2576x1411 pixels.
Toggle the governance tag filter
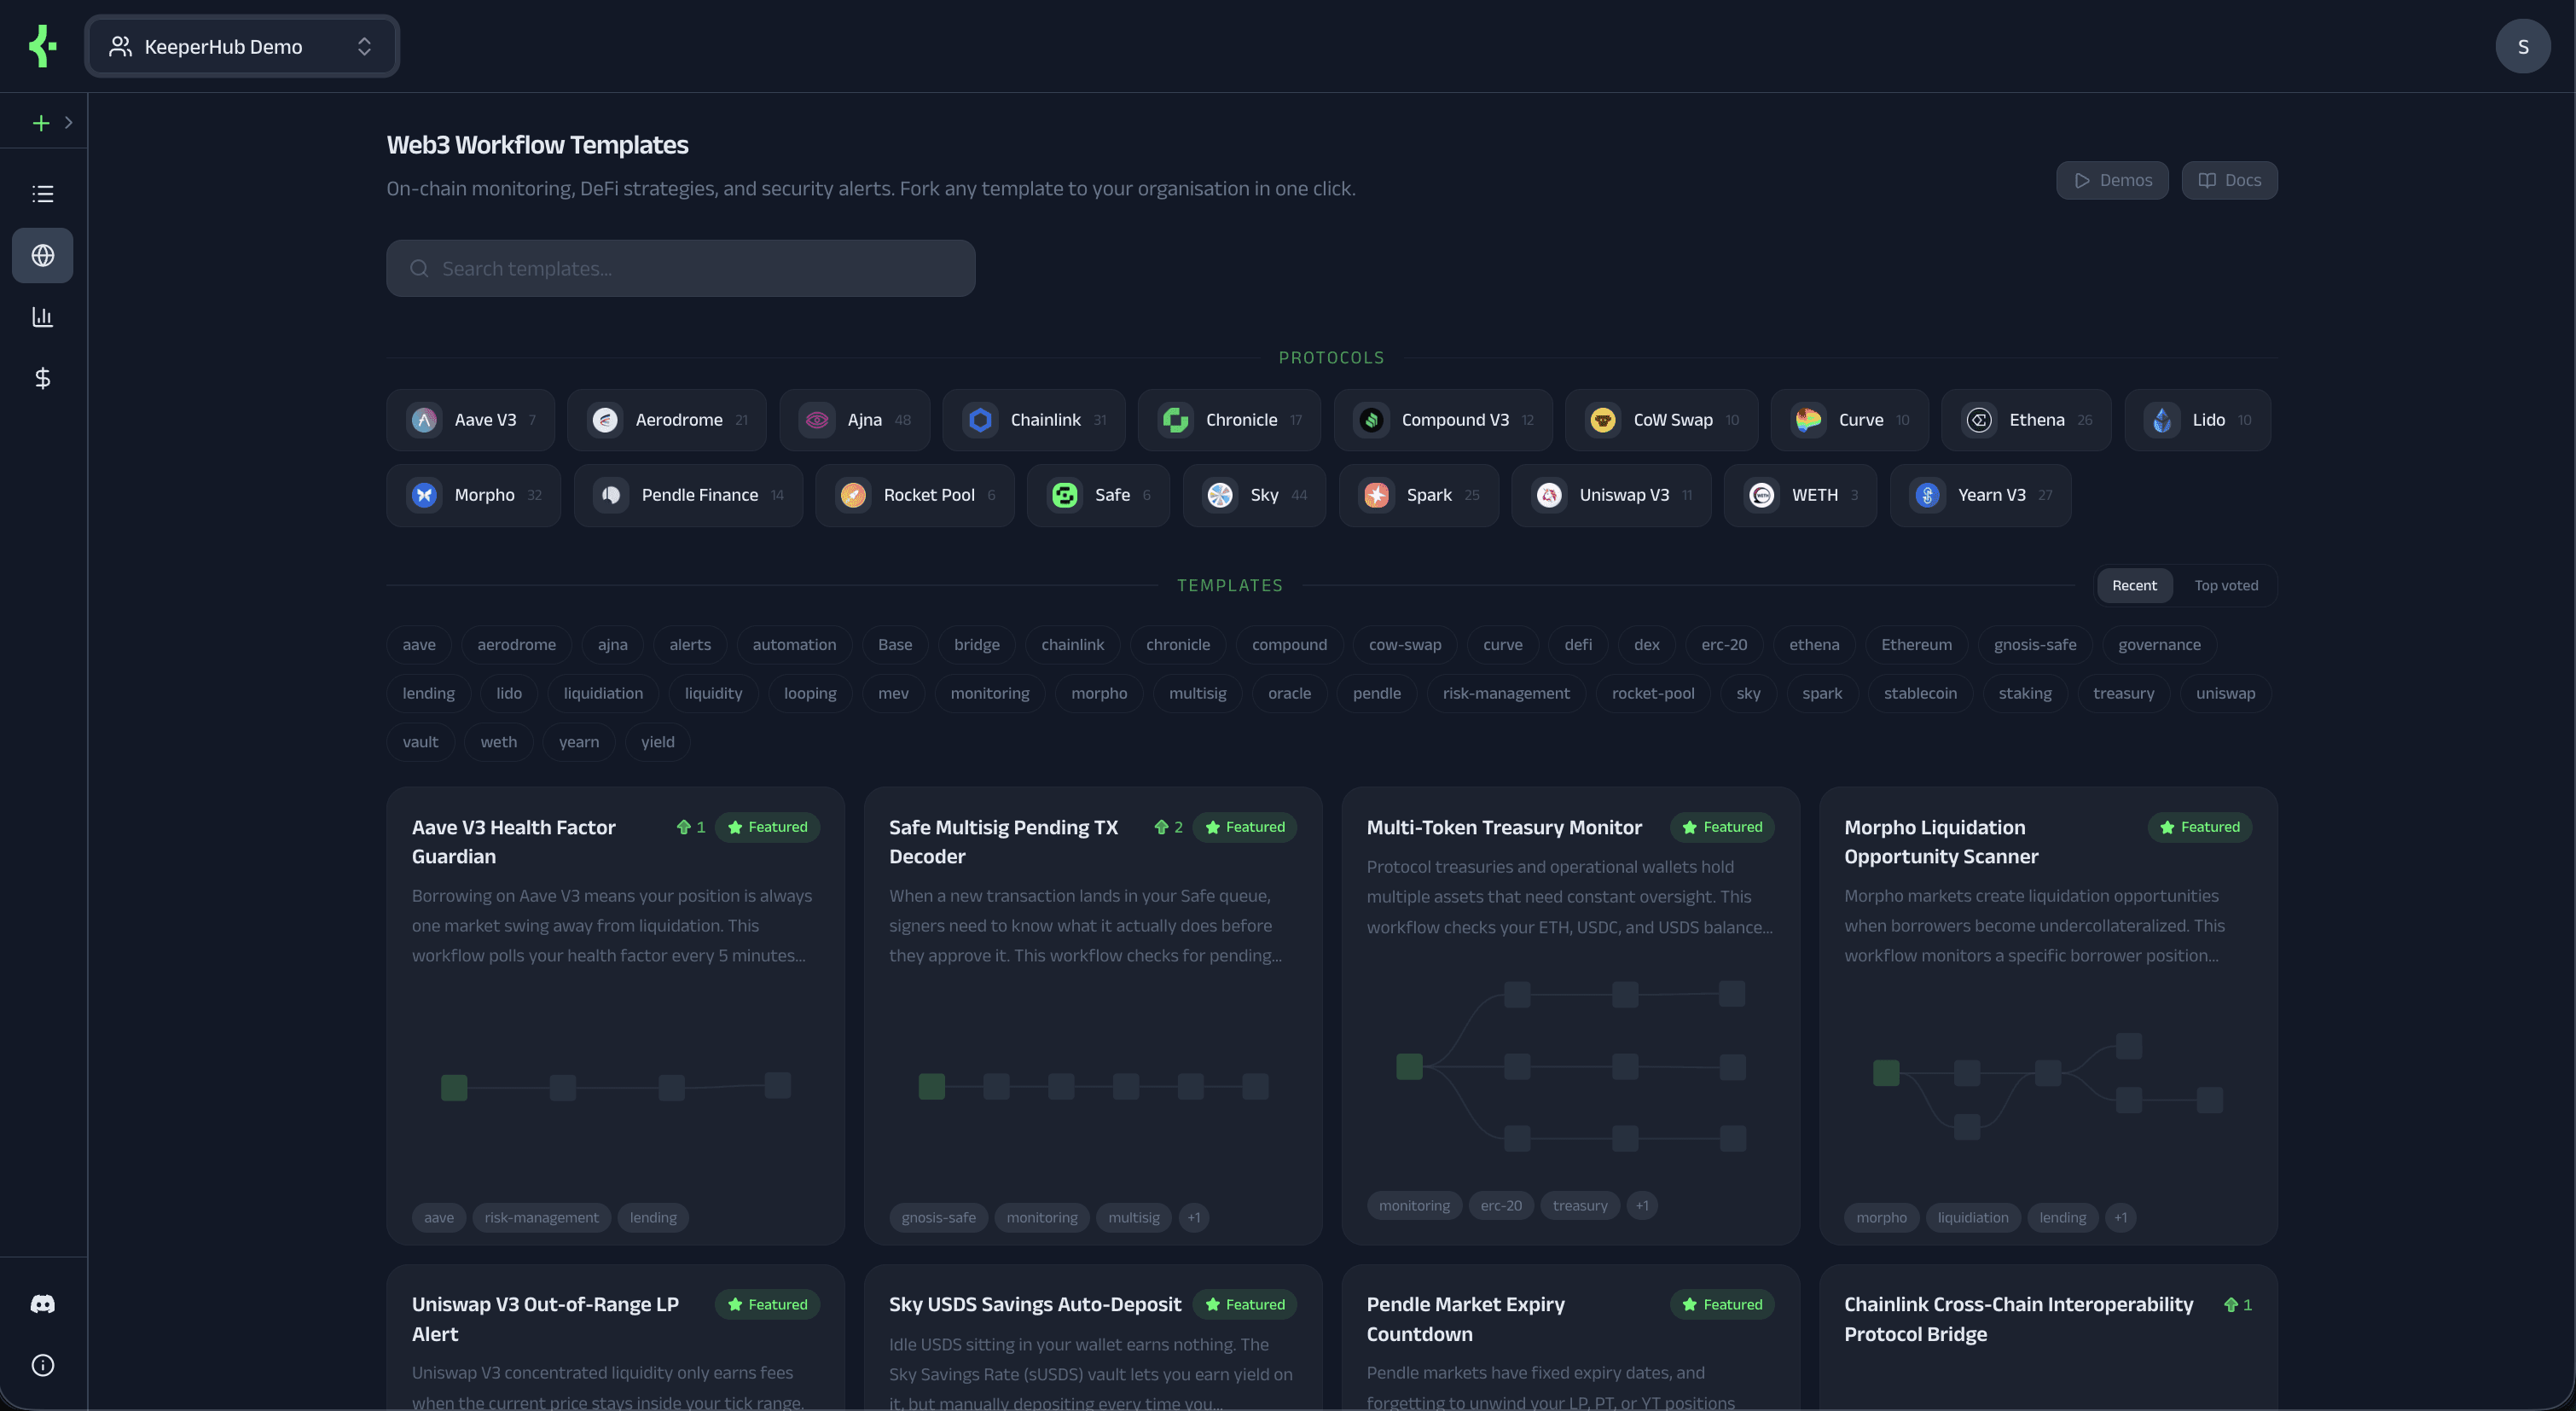(2159, 644)
